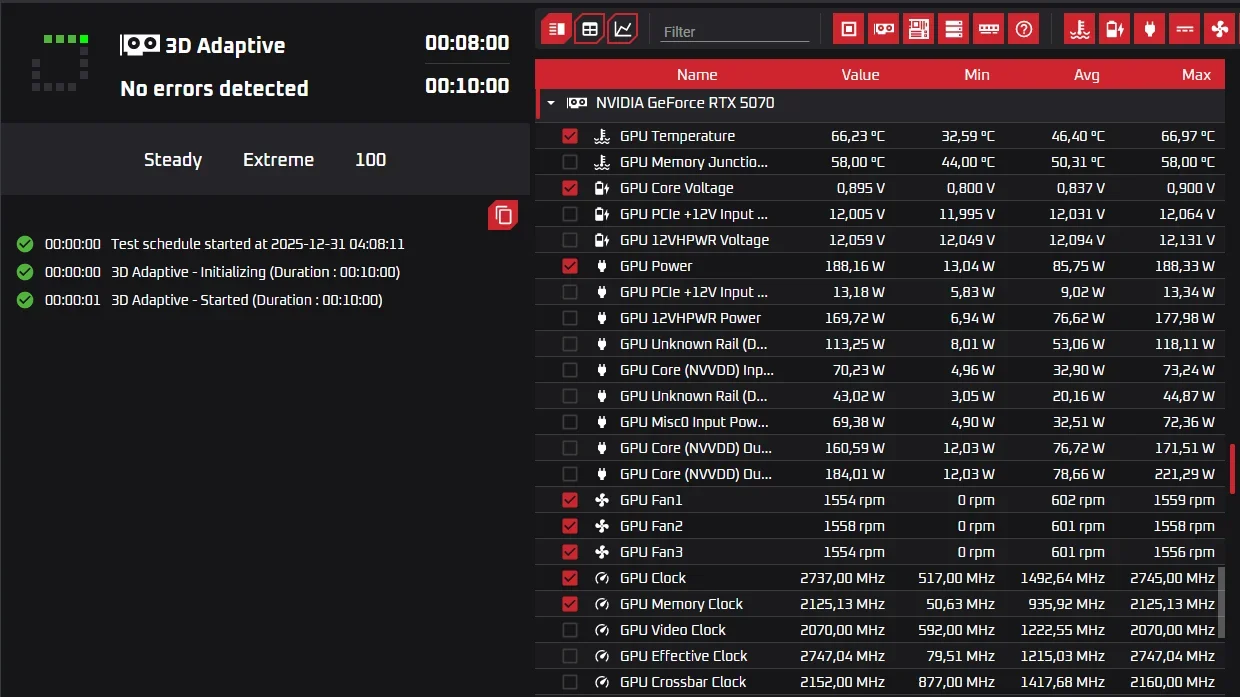Click the 100 usage limit value
Image resolution: width=1240 pixels, height=697 pixels.
[x=371, y=160]
